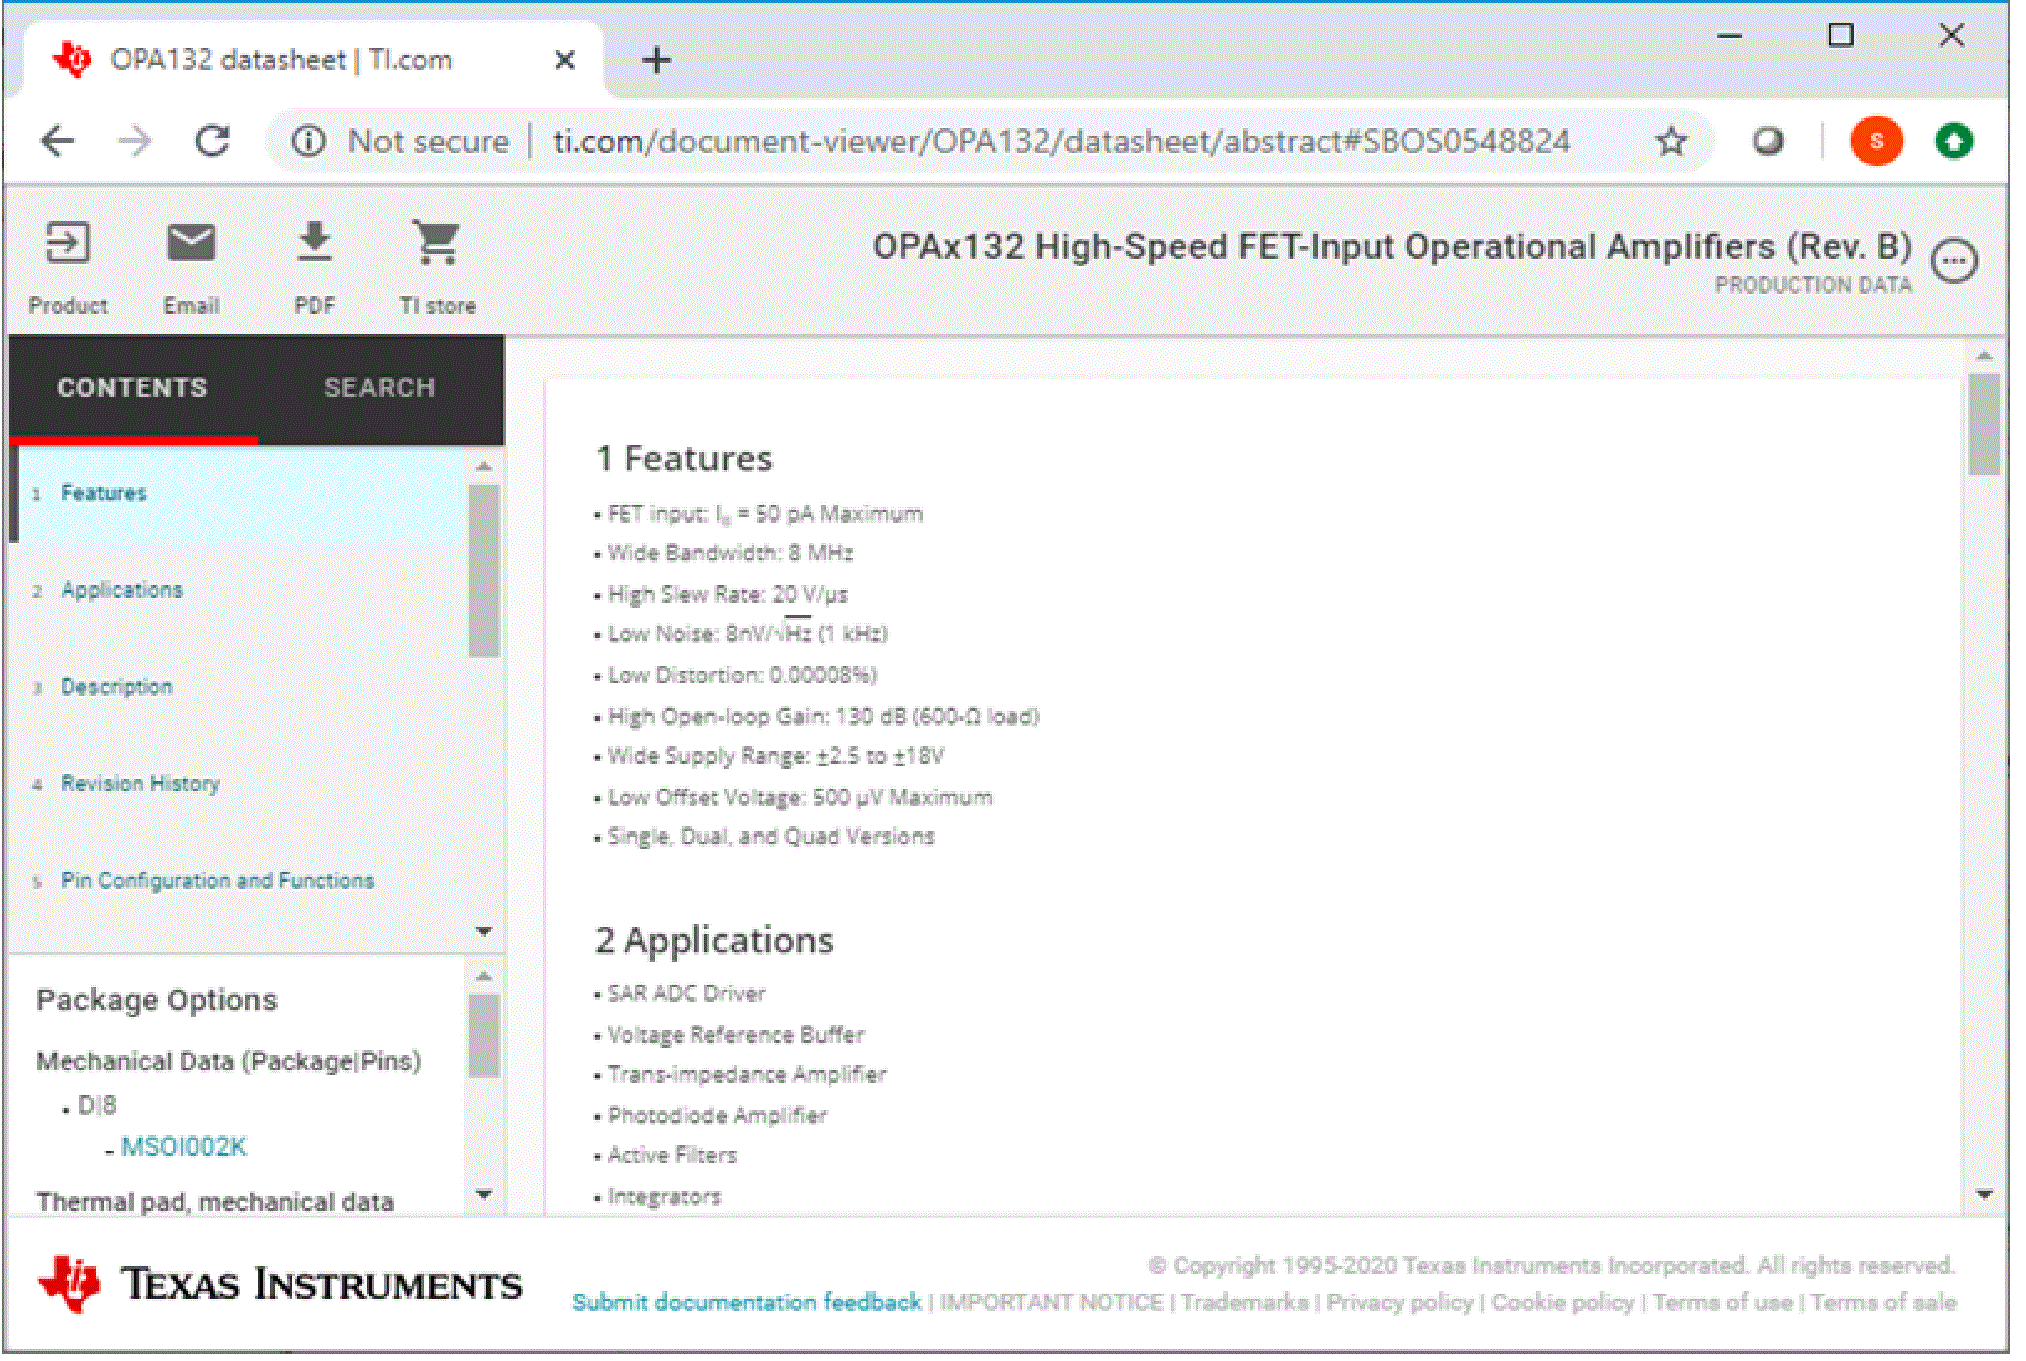Open the Product page icon
Viewport: 2026px width, 1361px height.
coord(68,243)
